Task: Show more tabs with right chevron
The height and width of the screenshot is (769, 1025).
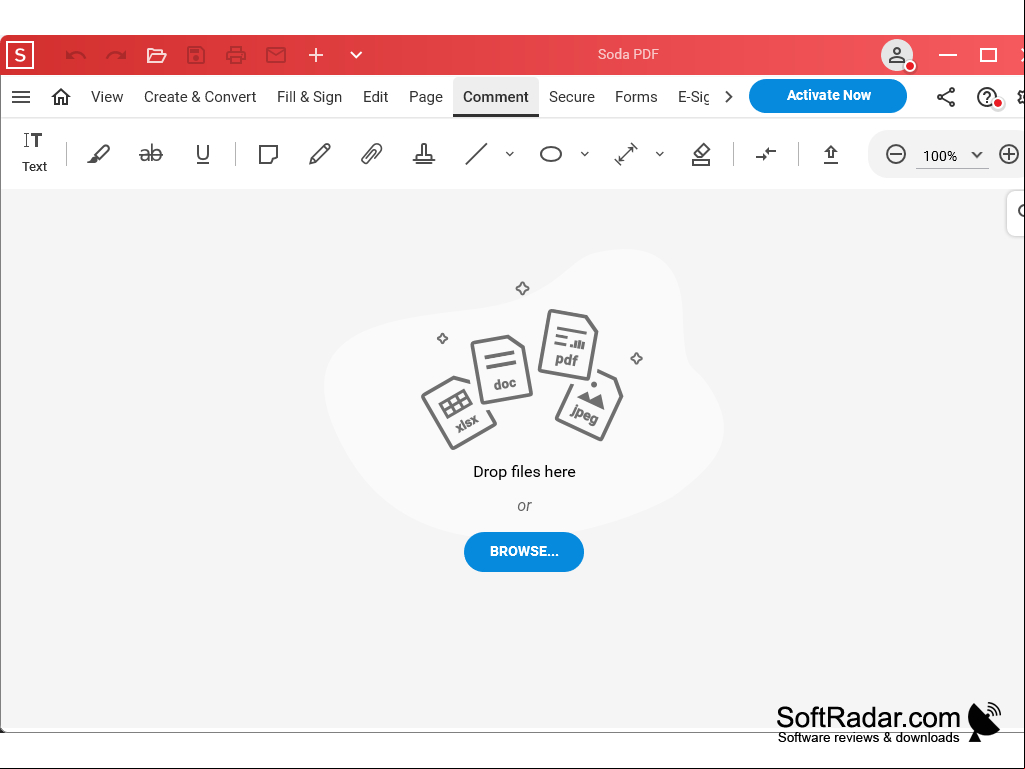Action: pos(729,97)
